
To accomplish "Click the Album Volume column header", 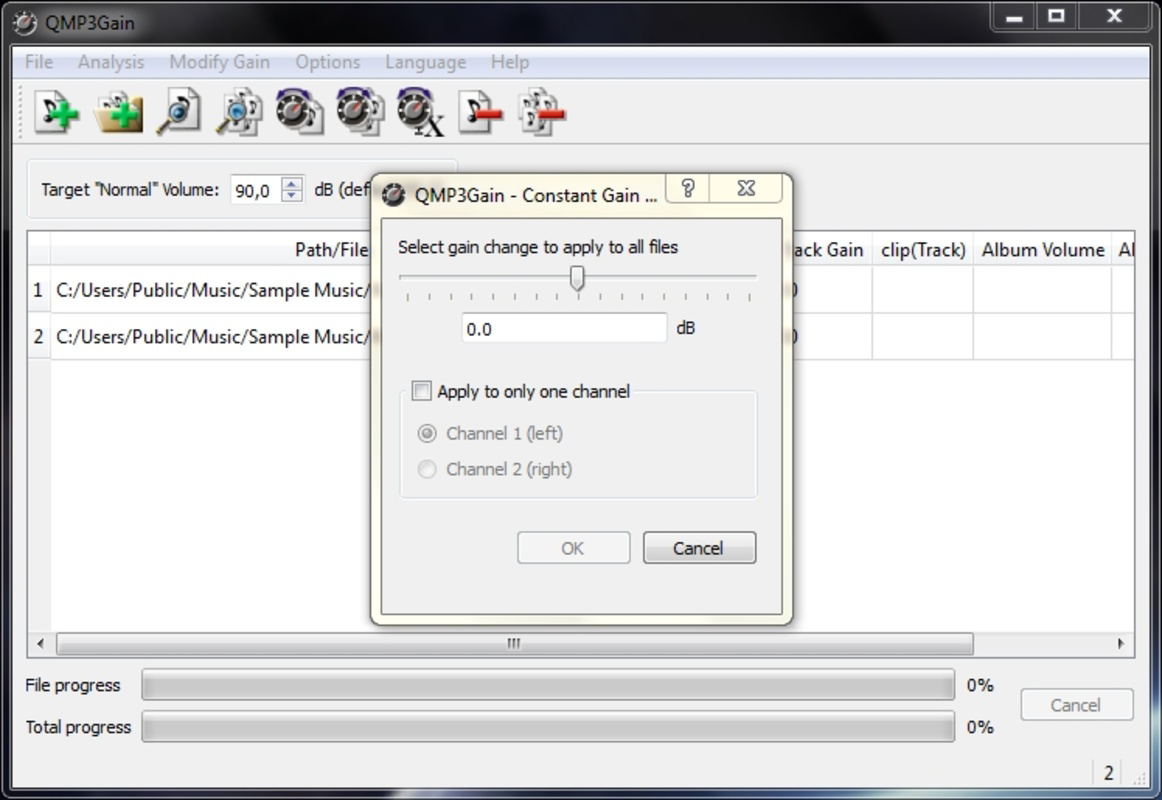I will [1043, 250].
